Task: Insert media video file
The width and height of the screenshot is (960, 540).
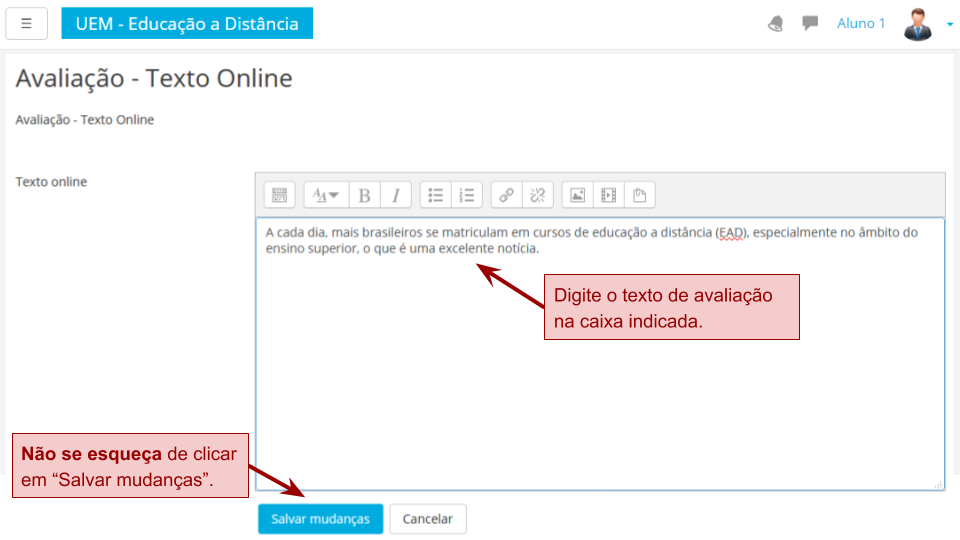Action: pos(608,195)
